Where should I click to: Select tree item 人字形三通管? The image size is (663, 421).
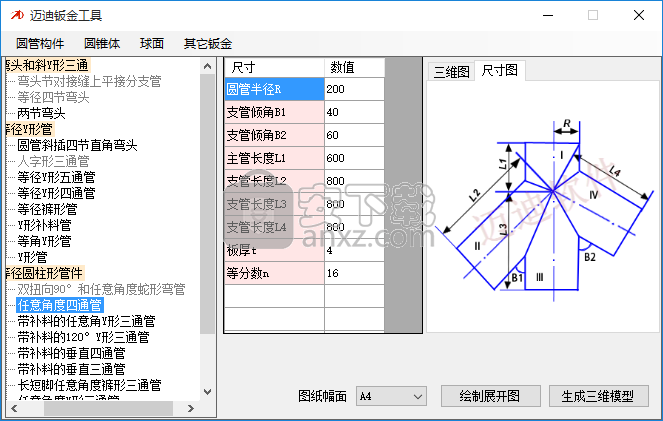click(x=53, y=161)
